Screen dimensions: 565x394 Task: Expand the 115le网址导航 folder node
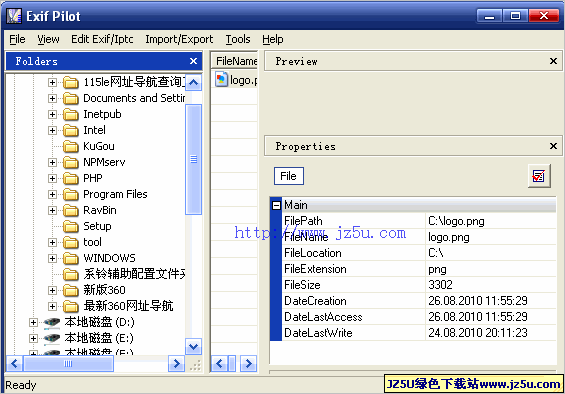tap(52, 83)
